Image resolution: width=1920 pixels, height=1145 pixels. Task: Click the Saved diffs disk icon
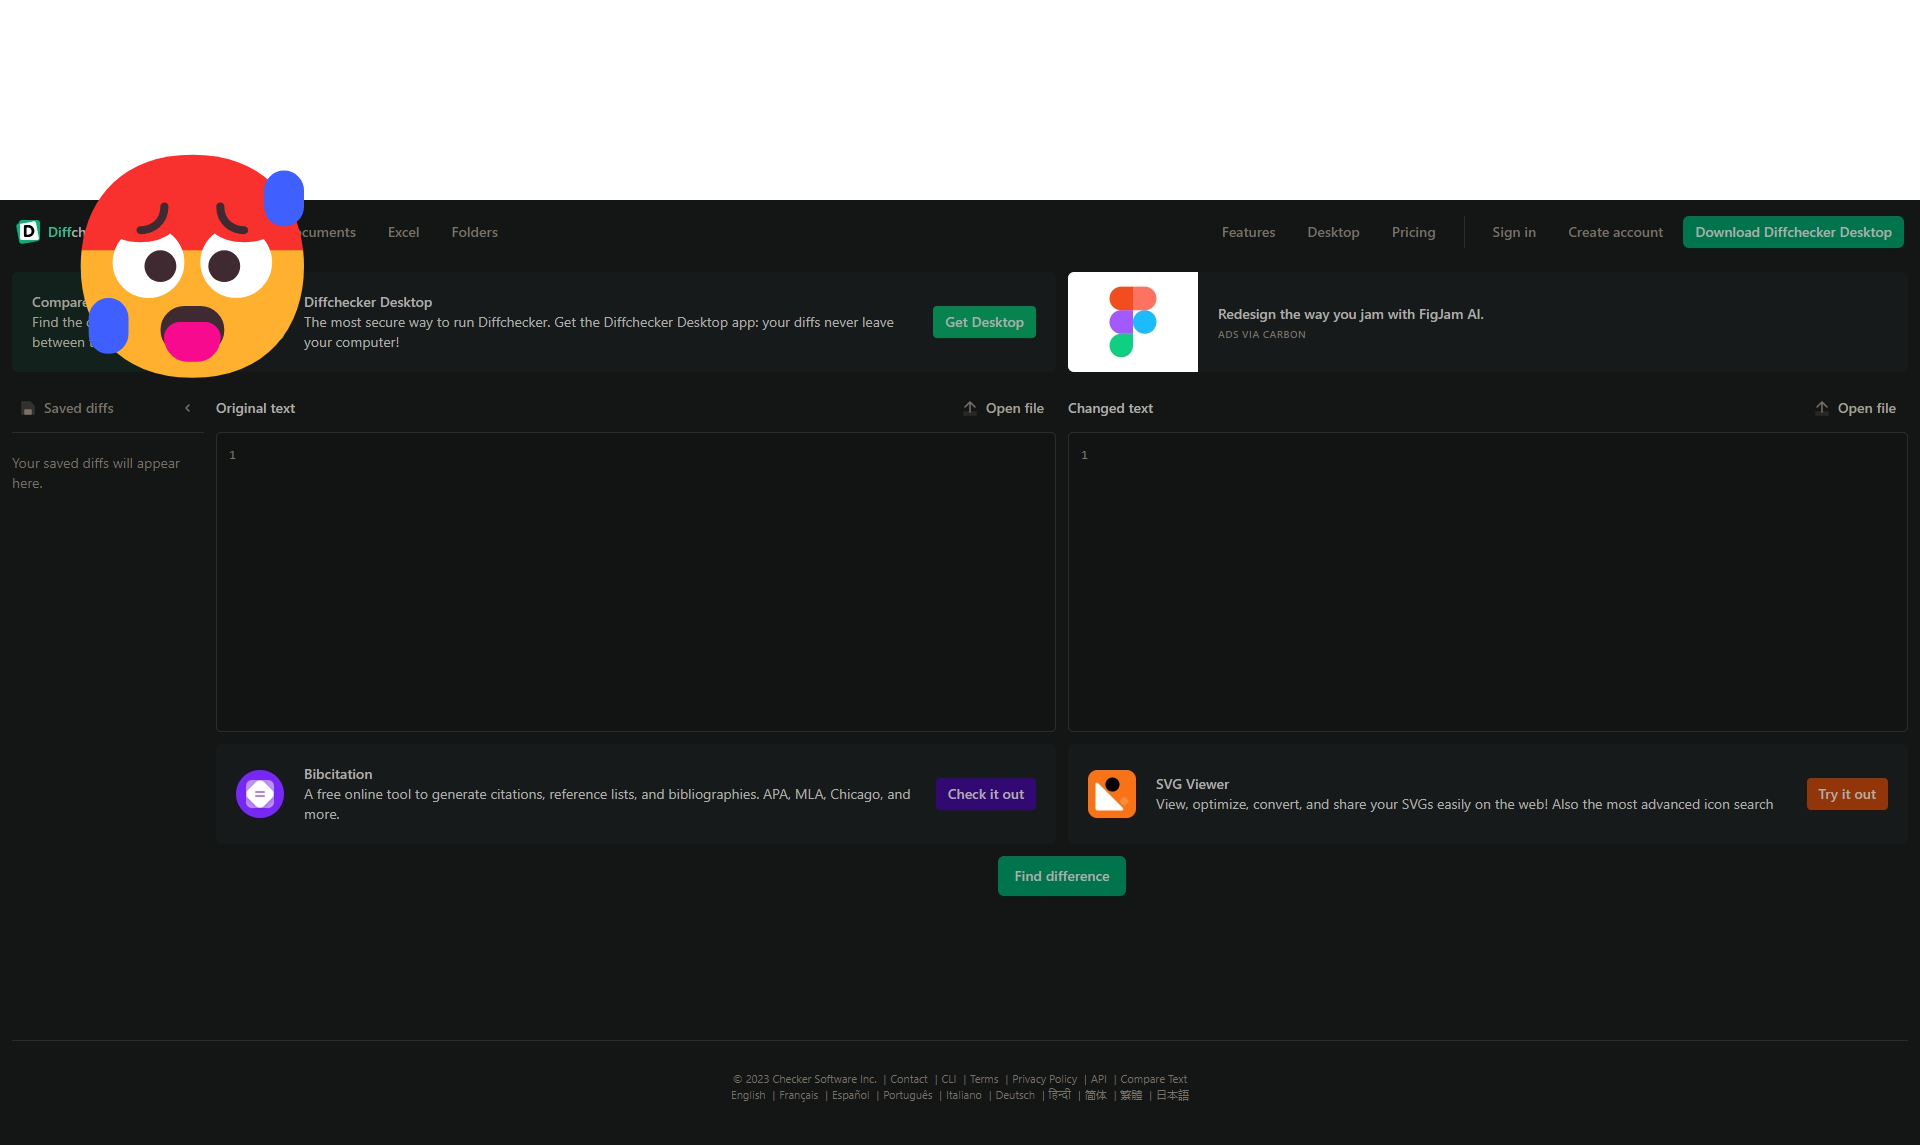pos(28,408)
